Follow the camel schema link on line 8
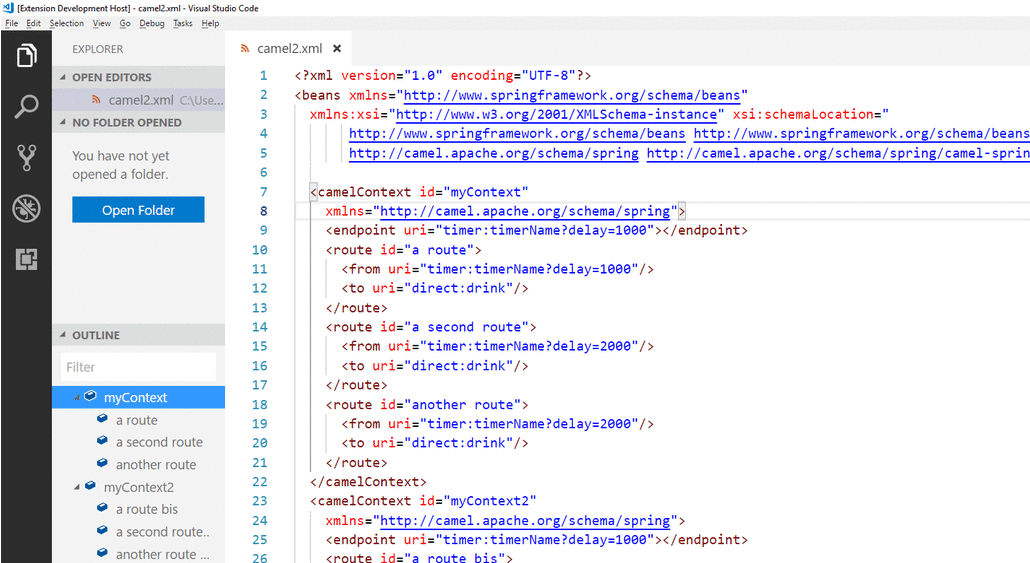Image resolution: width=1030 pixels, height=563 pixels. (x=525, y=211)
